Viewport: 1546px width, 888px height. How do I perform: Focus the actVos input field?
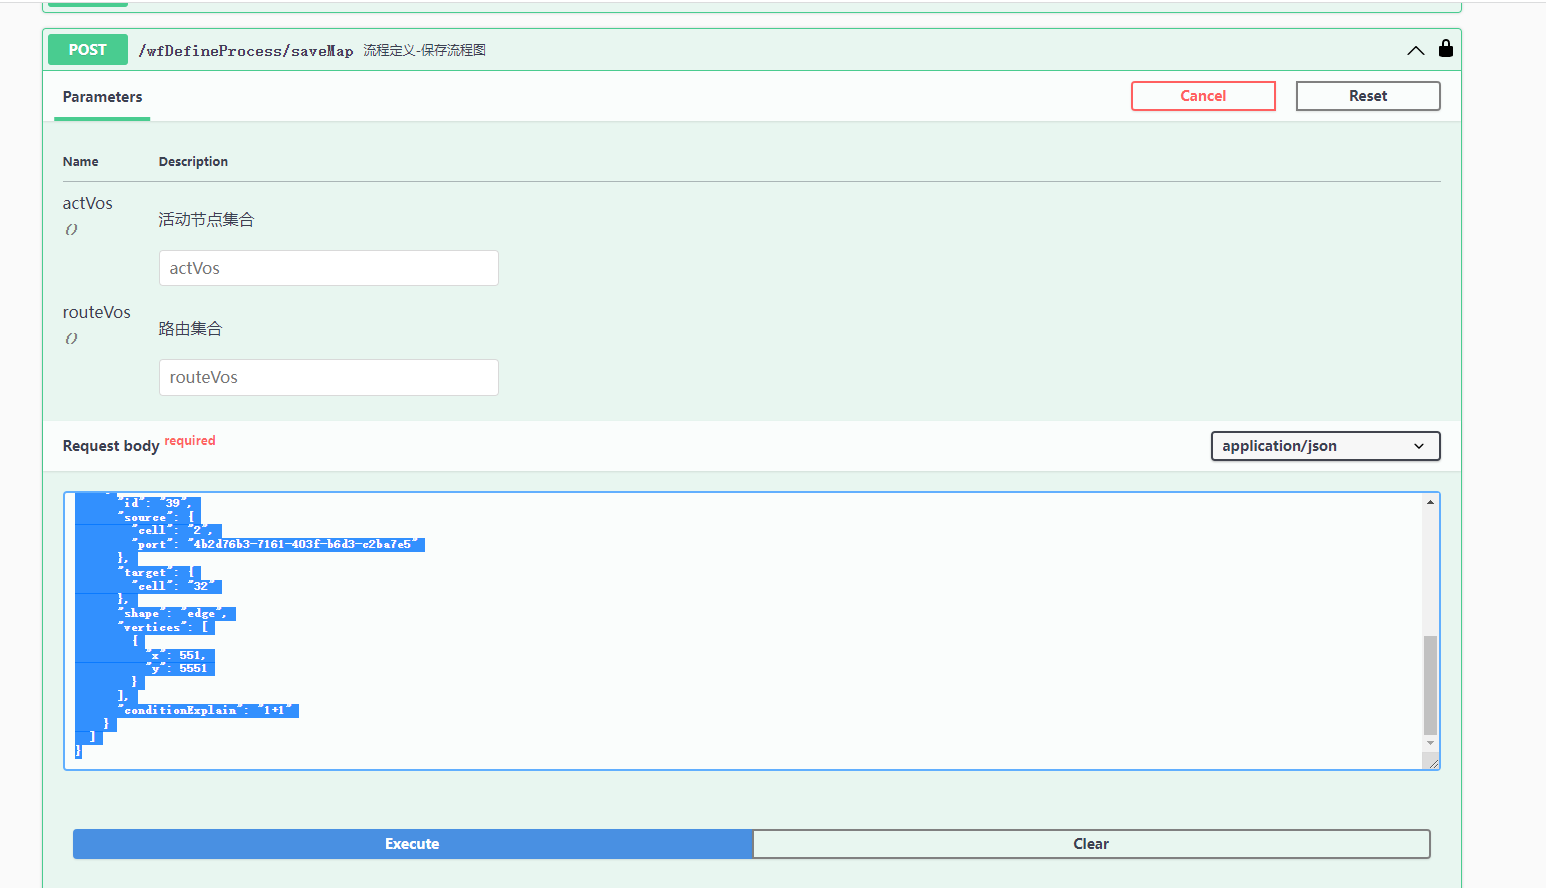point(329,268)
